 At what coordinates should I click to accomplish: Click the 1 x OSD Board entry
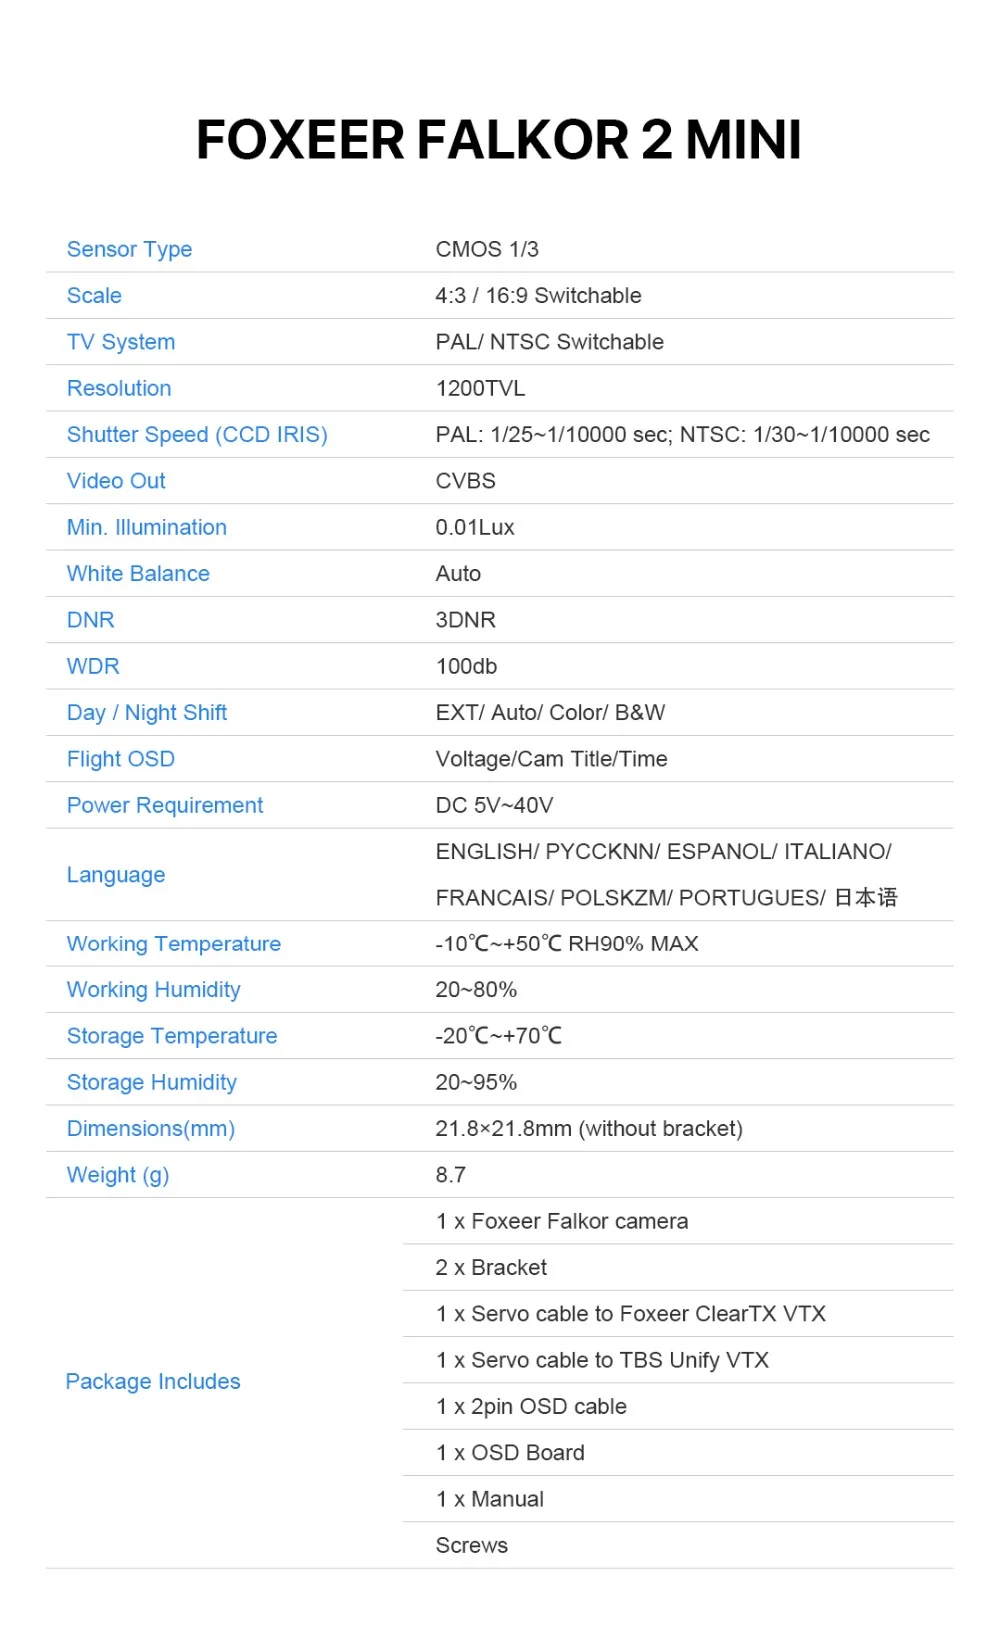510,1453
